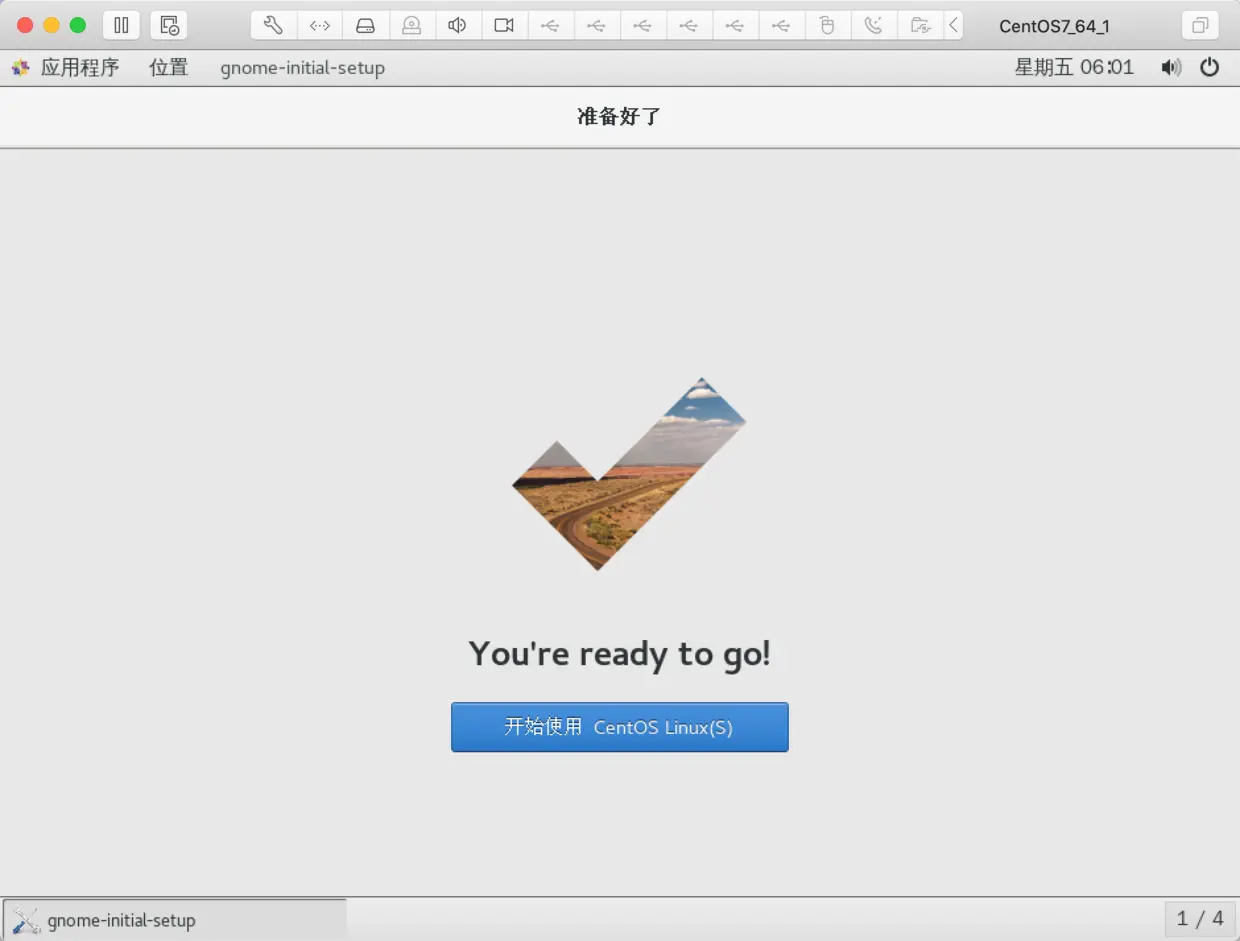Click the network adapter icon
Image resolution: width=1240 pixels, height=941 pixels.
[319, 25]
